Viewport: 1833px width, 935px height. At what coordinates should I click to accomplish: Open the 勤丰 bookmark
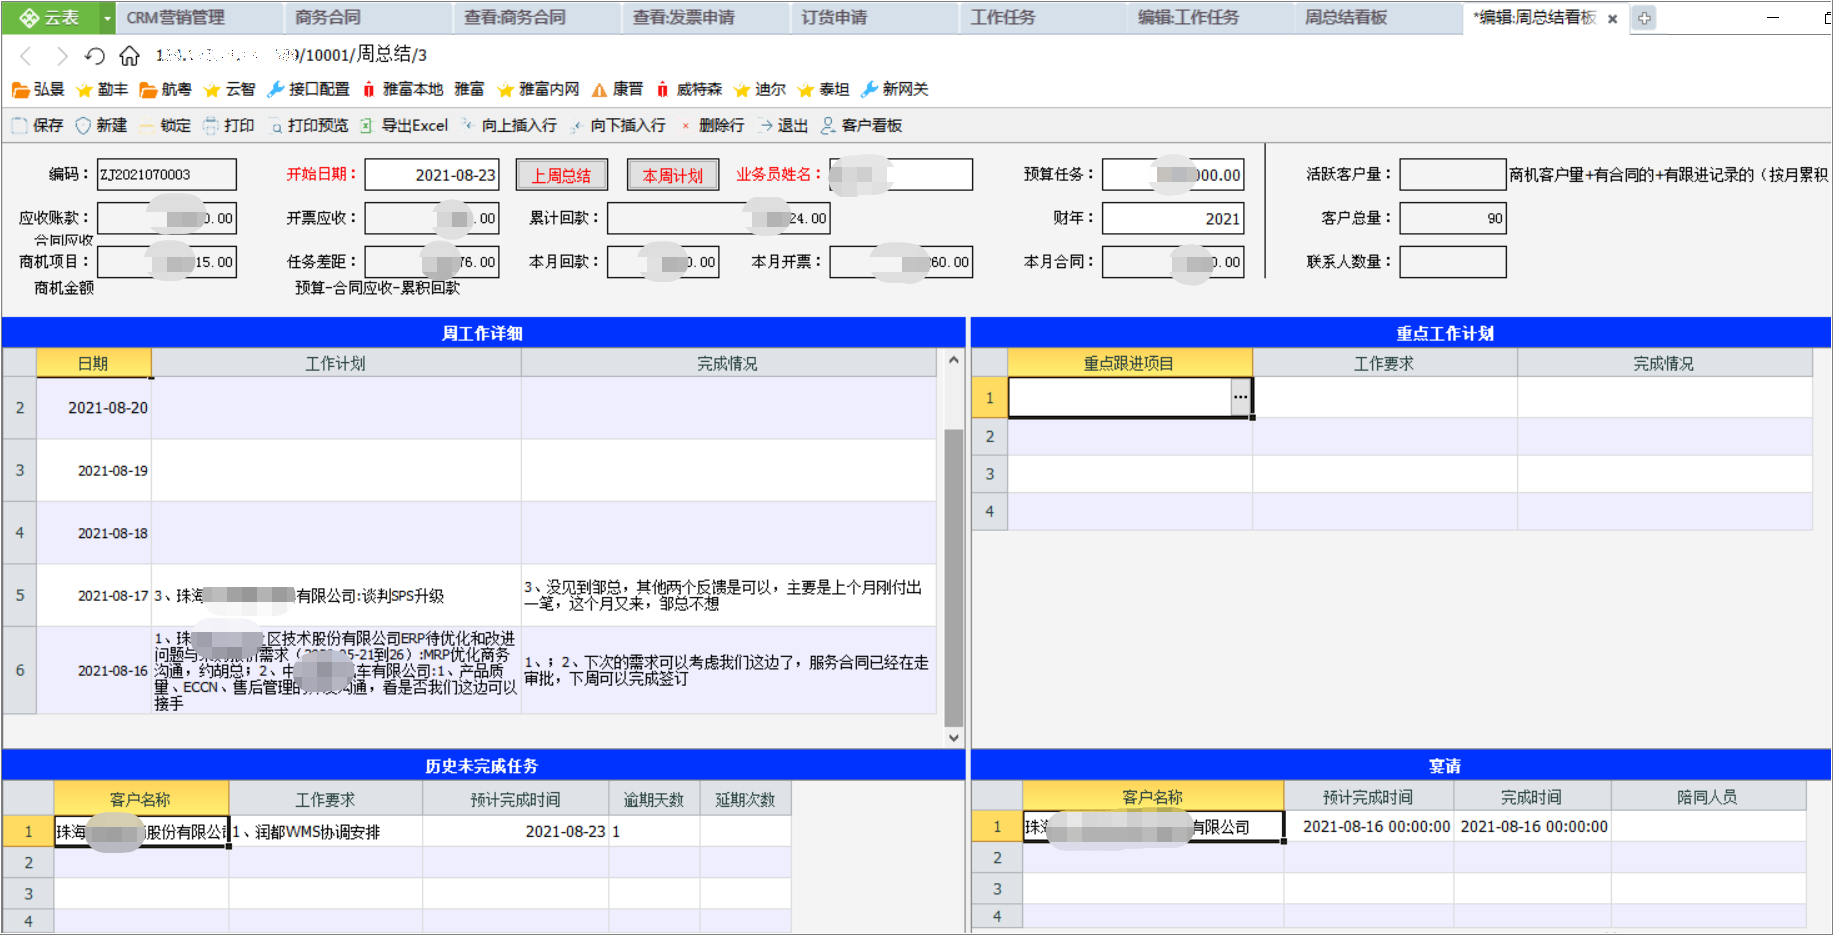[x=102, y=89]
